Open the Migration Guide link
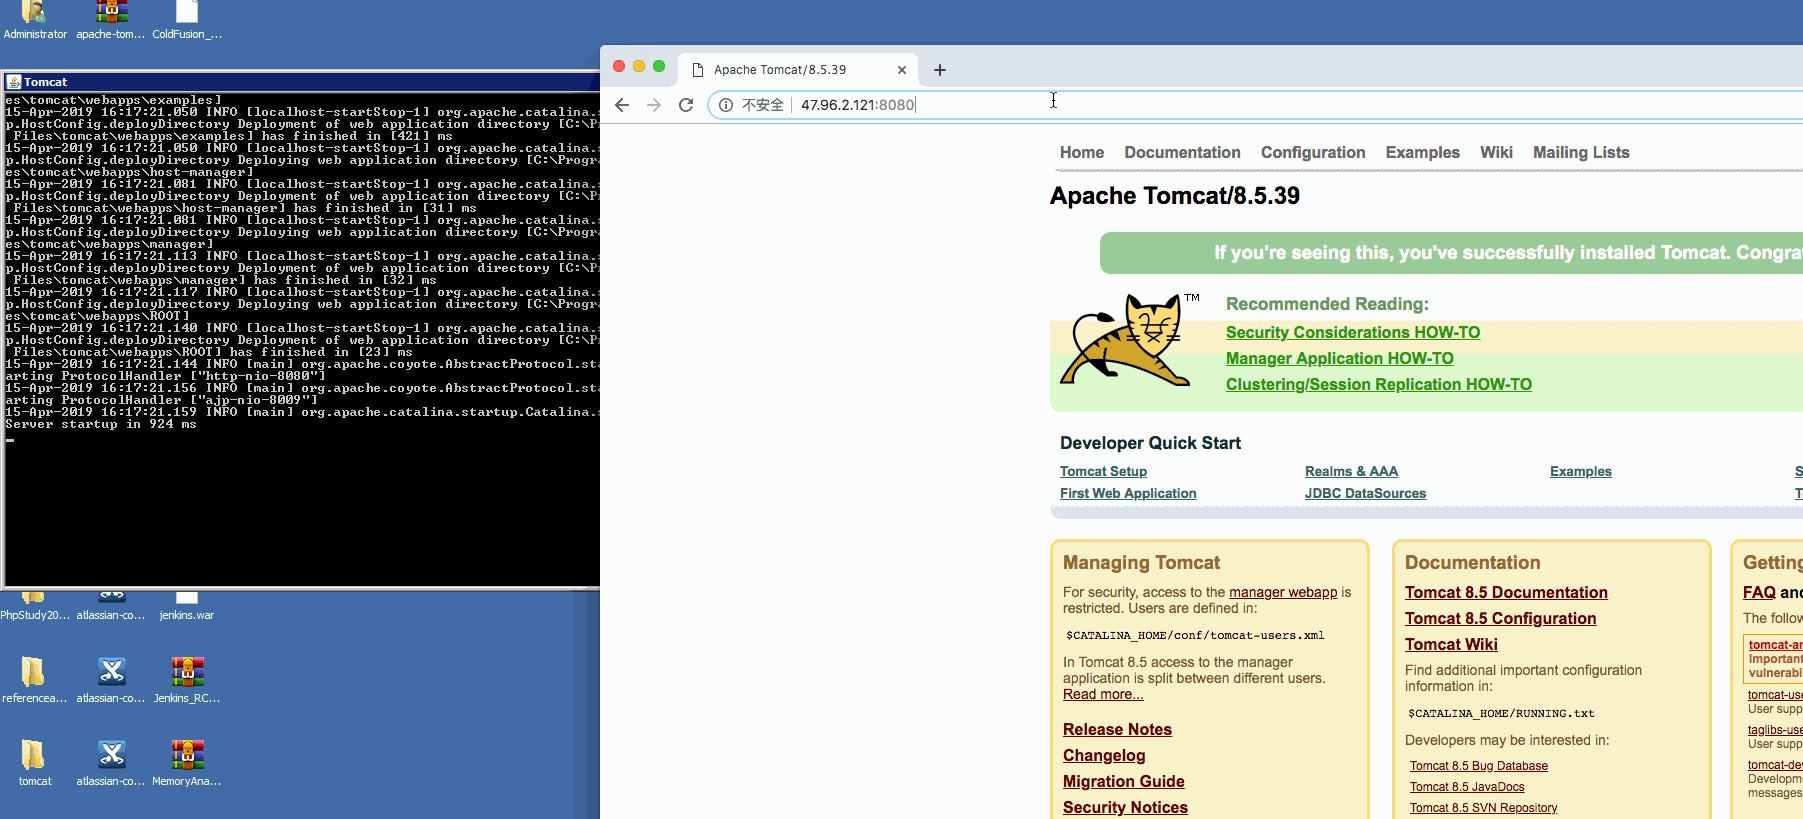Screen dimensions: 1803x819 1123,781
